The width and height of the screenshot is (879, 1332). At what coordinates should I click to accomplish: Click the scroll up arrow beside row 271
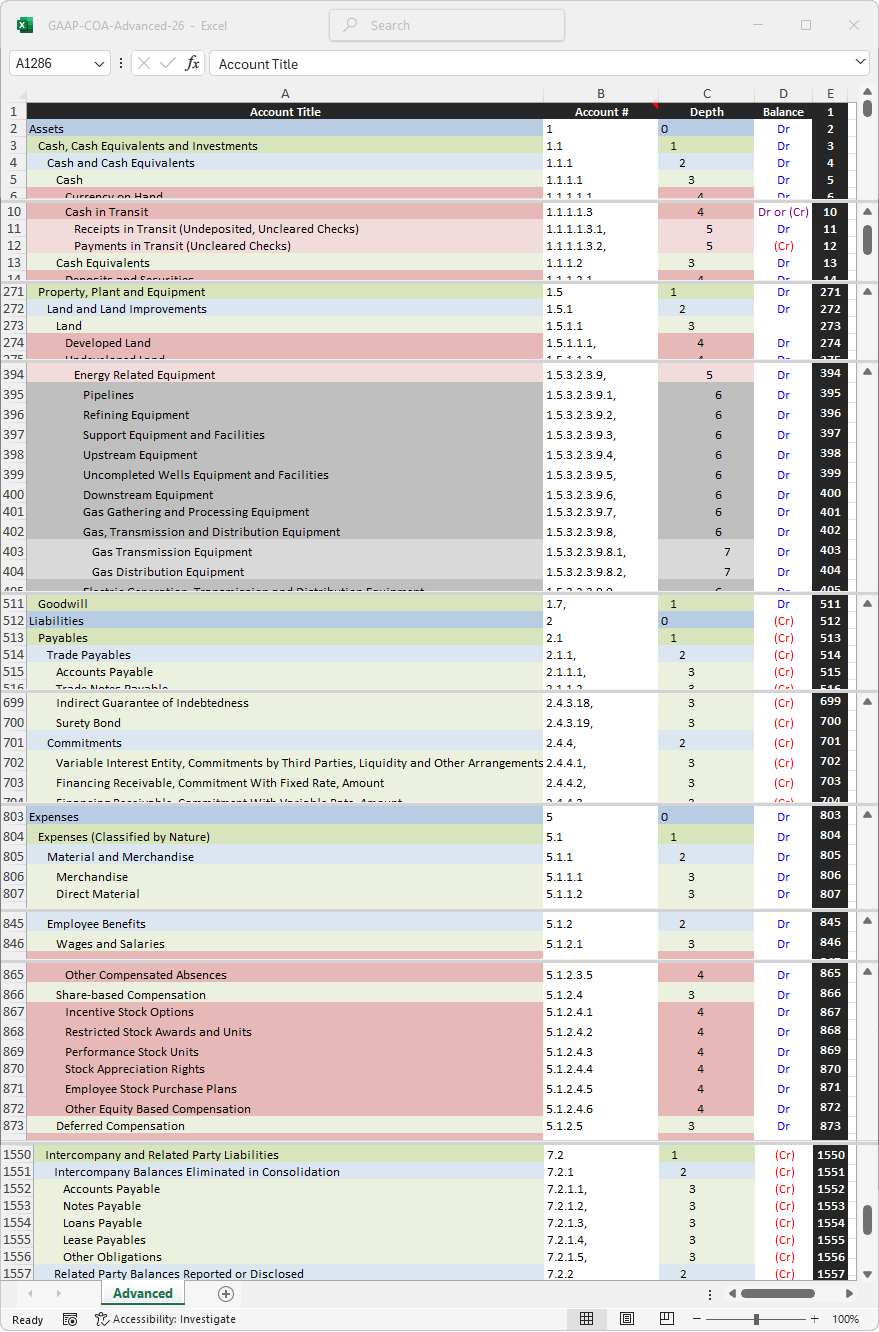(867, 292)
